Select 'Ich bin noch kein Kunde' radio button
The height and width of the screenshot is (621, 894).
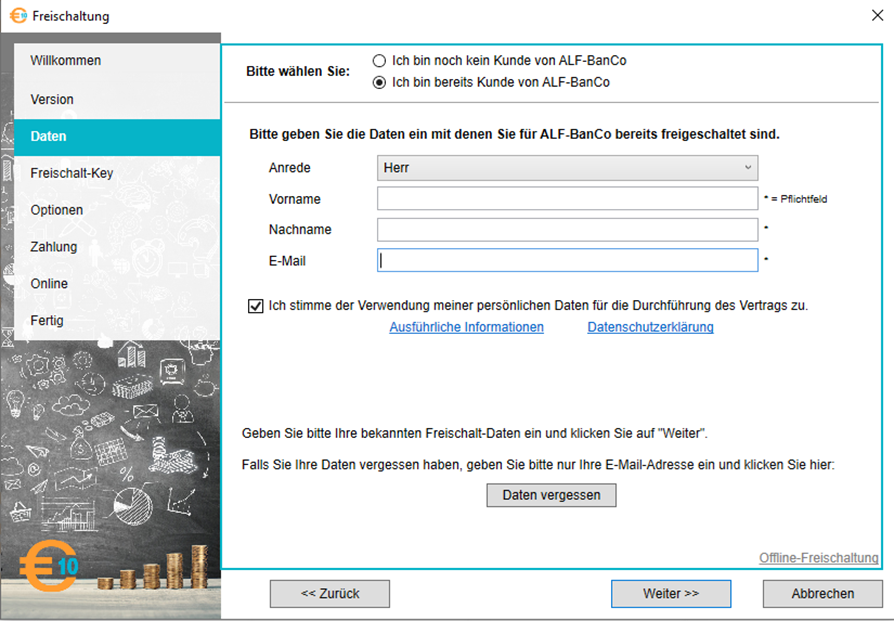click(x=379, y=61)
